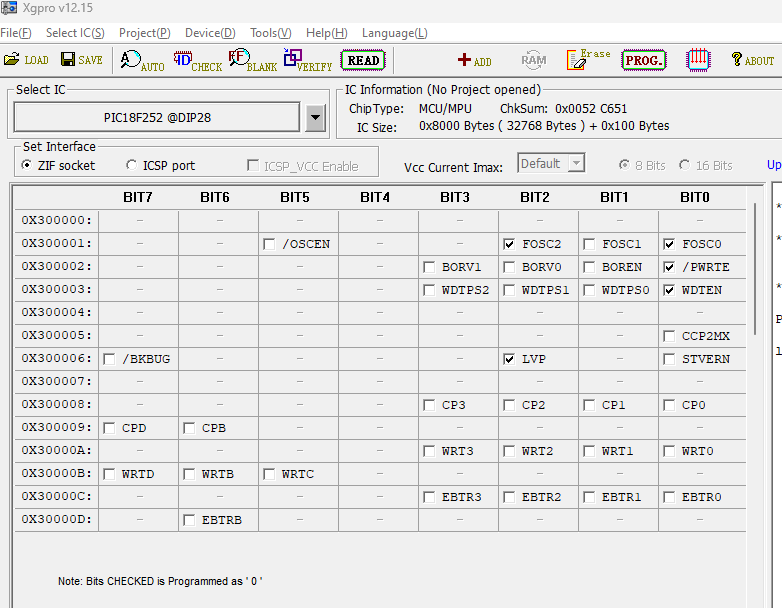Open the Device menu
This screenshot has height=608, width=782.
point(210,33)
